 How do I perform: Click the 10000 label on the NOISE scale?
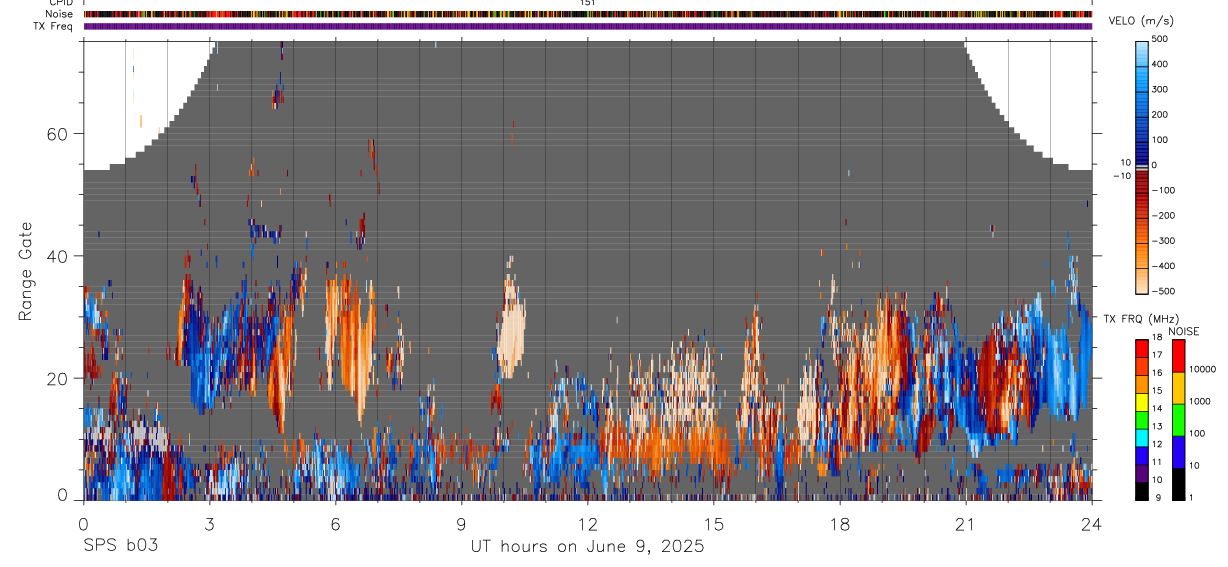[1203, 369]
